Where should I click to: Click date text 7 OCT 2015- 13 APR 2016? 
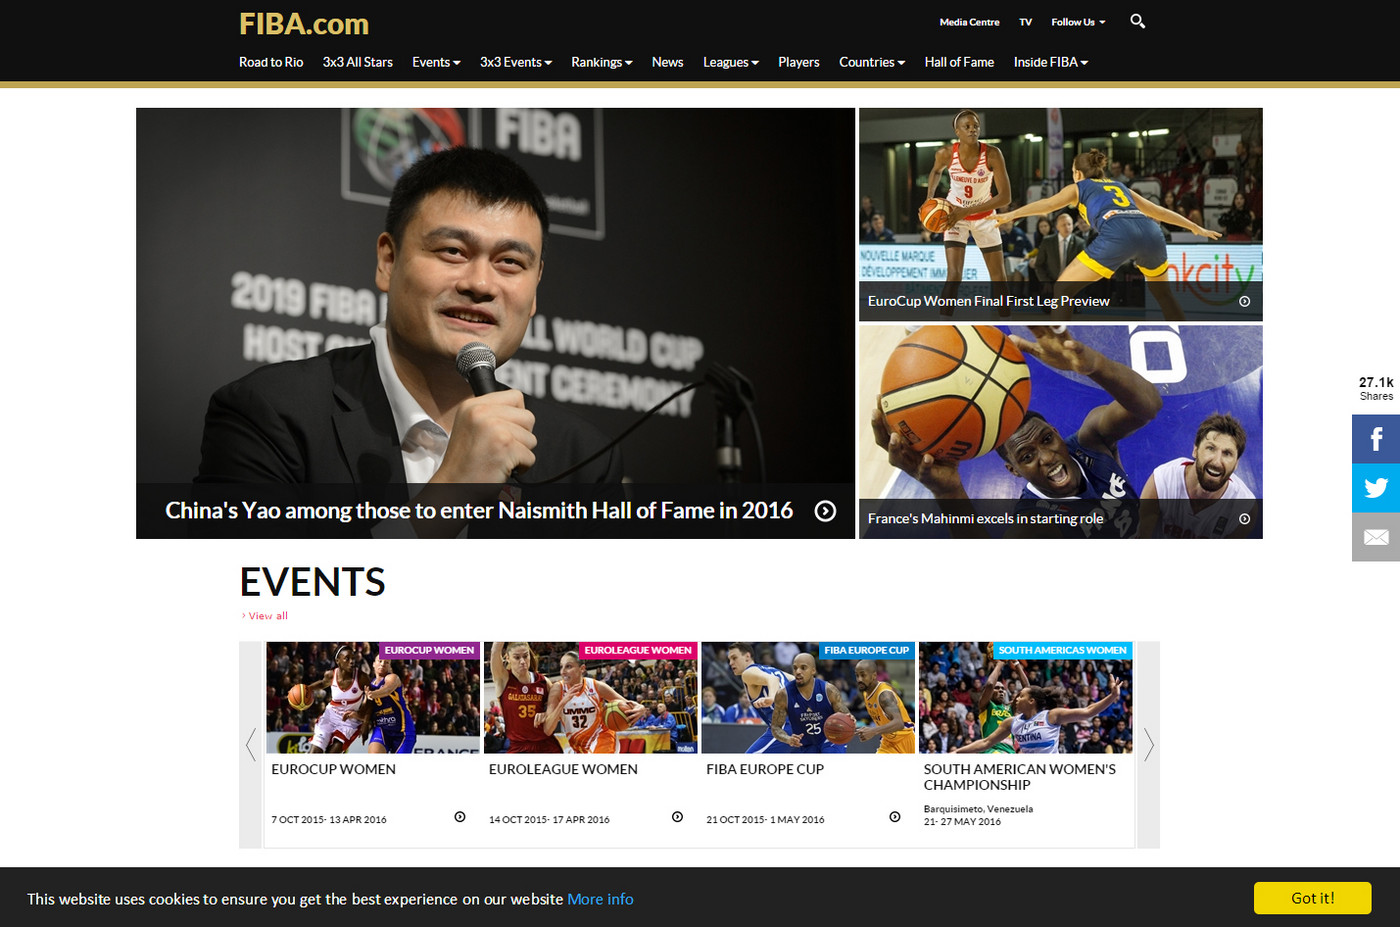pos(329,820)
